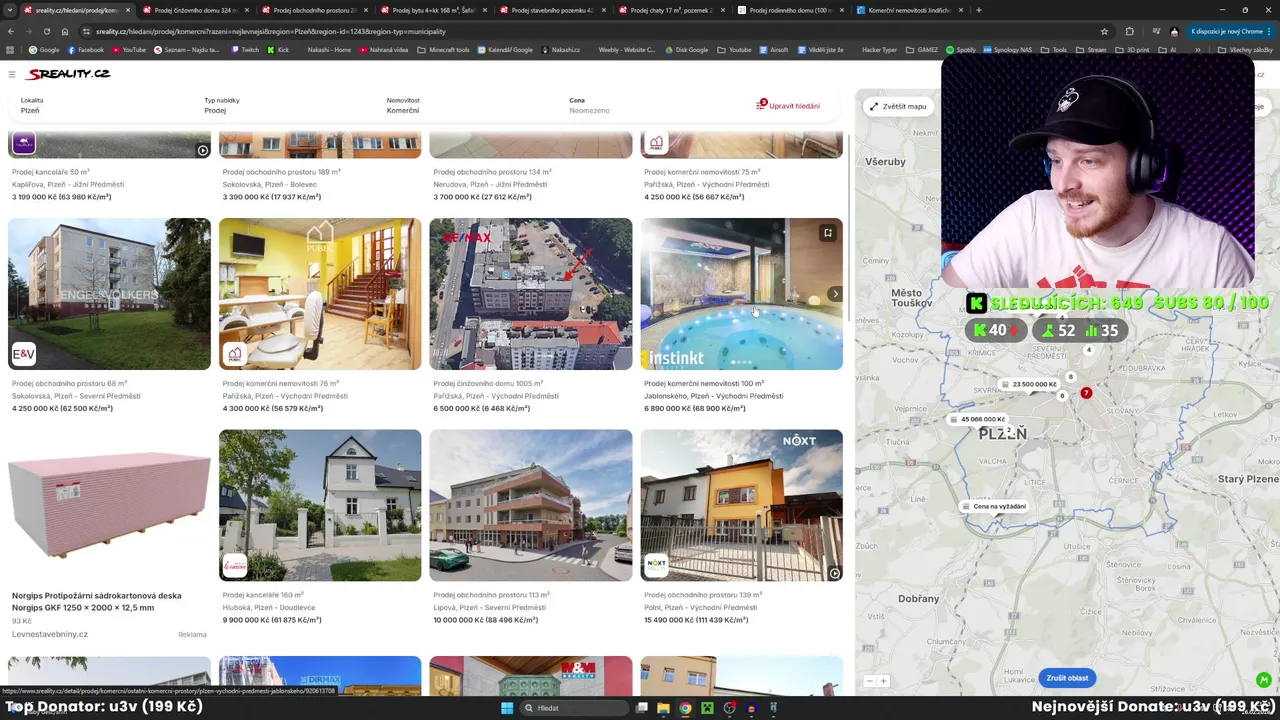Open Prodej kanceláře 160 m² link
Viewport: 1280px width, 720px height.
pyautogui.click(x=263, y=595)
